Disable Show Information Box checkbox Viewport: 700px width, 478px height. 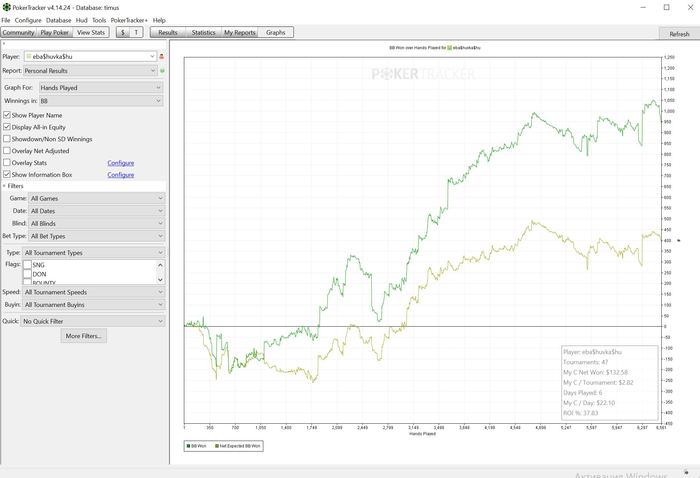[x=7, y=175]
